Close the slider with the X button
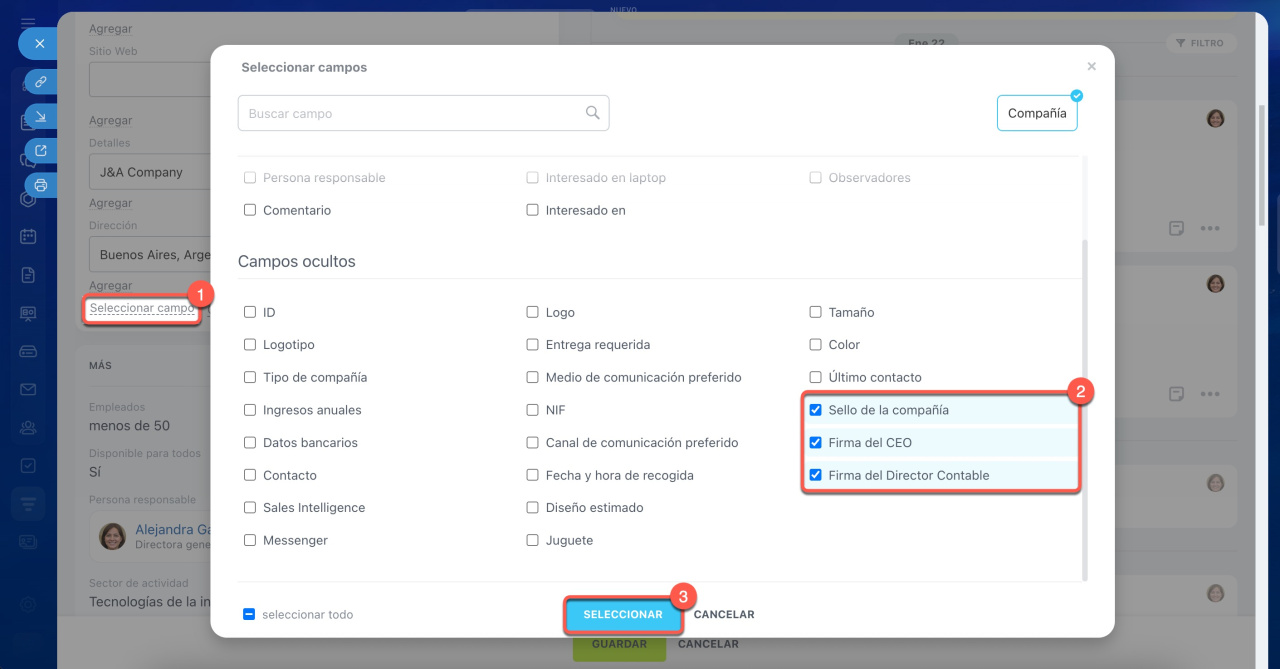 coord(39,44)
